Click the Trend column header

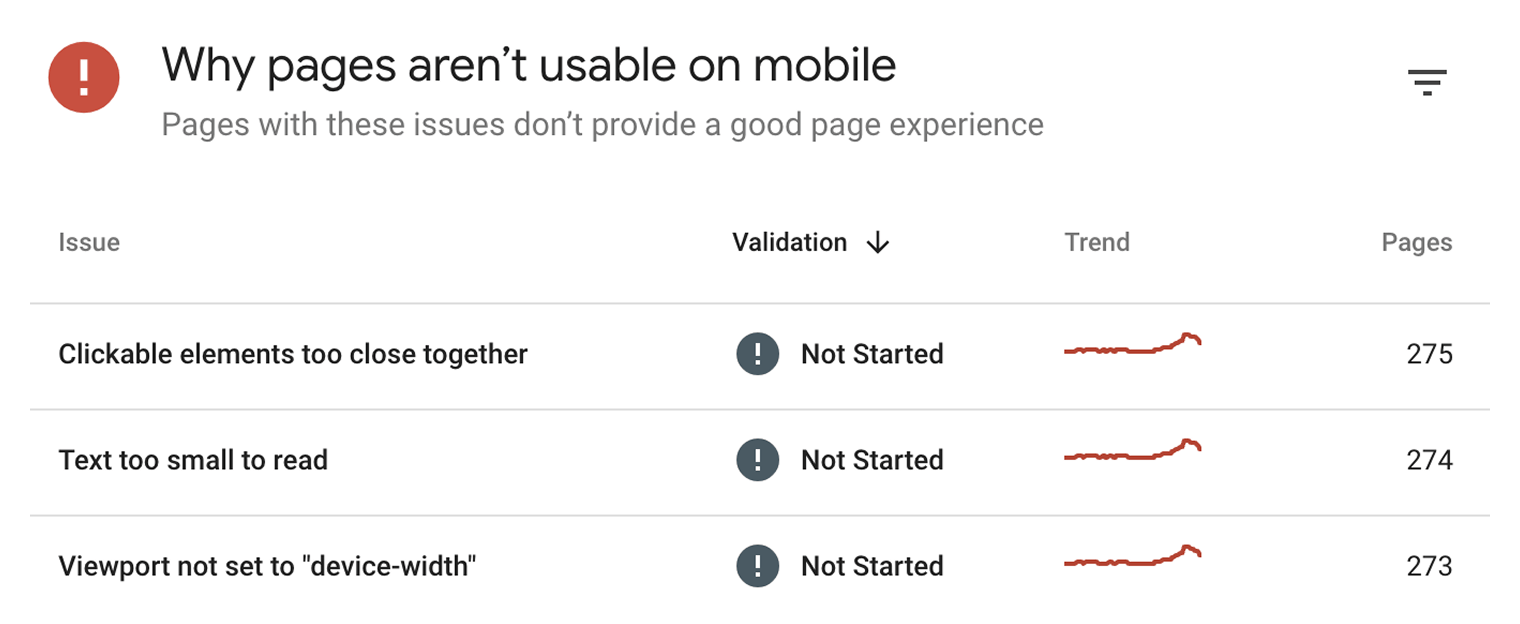coord(1097,242)
